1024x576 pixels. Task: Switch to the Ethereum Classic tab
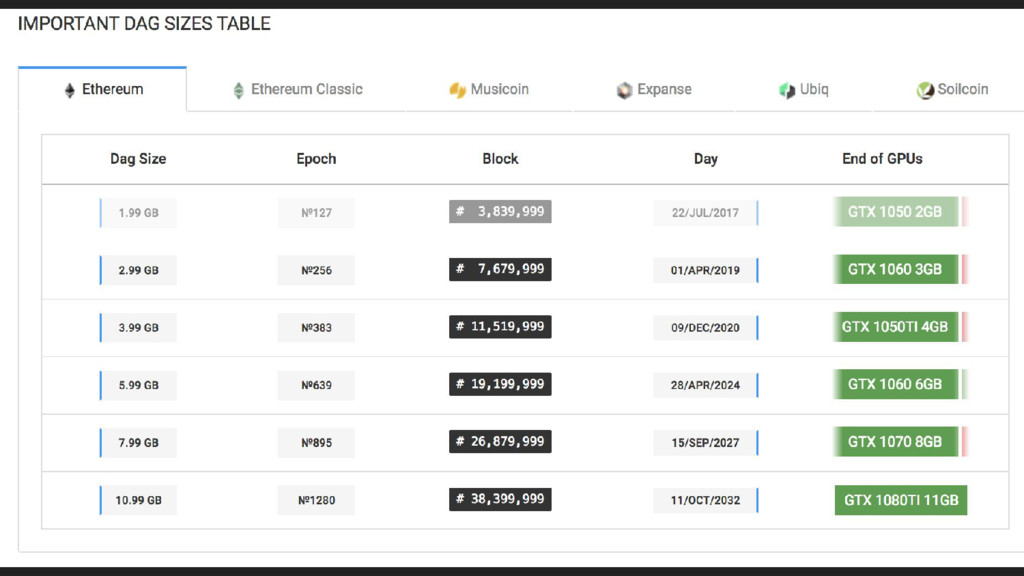tap(298, 89)
